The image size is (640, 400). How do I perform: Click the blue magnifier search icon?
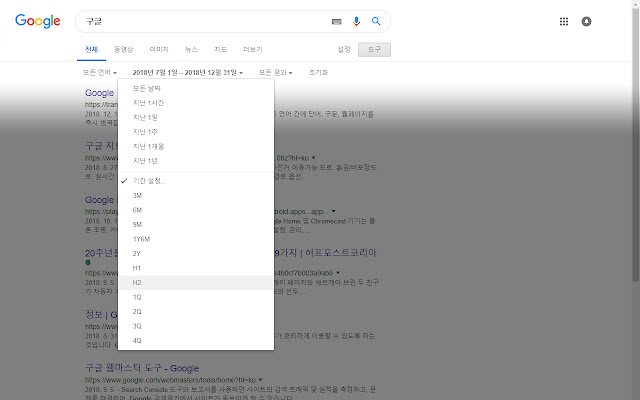tap(376, 21)
